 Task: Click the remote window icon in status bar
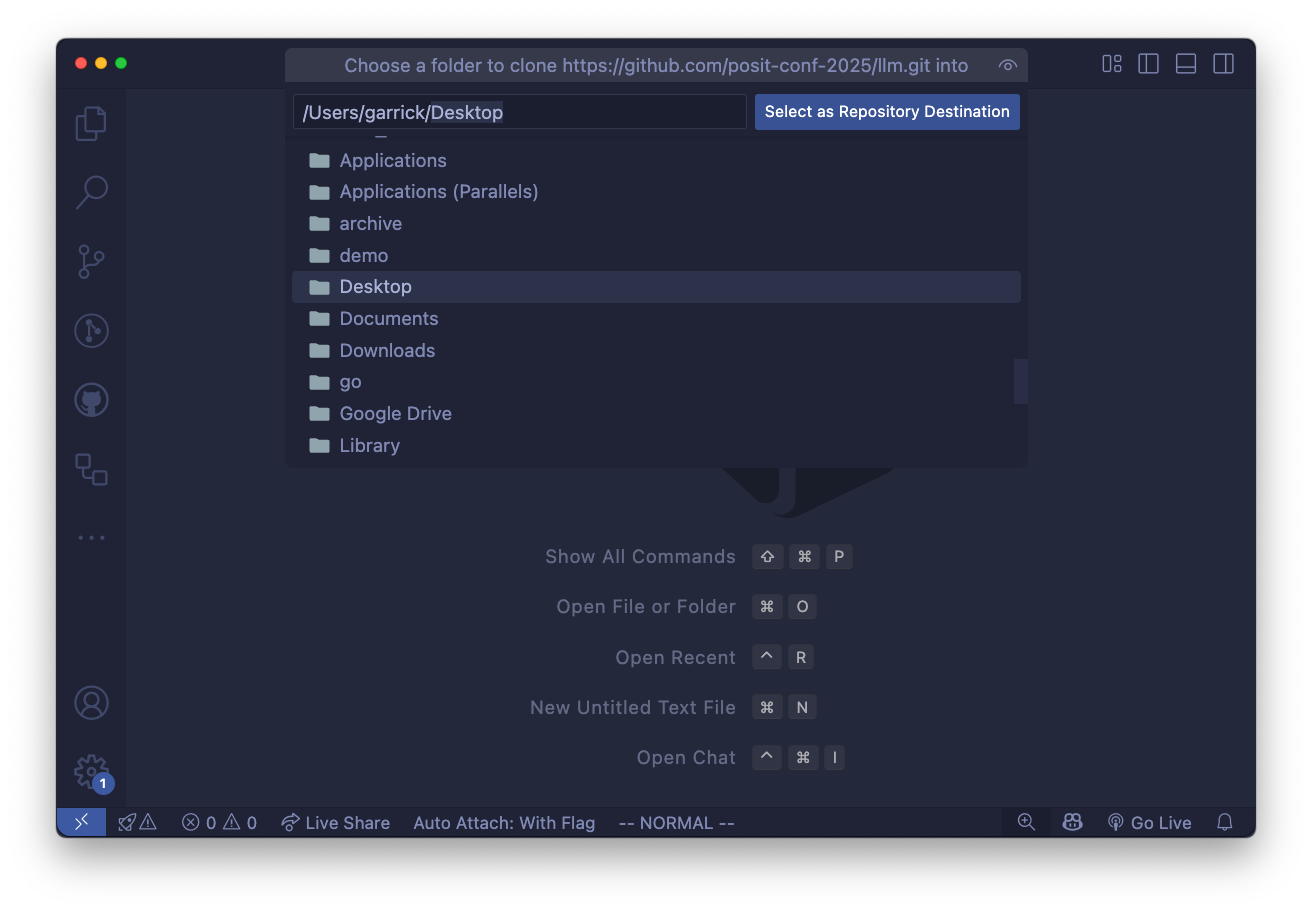click(81, 822)
